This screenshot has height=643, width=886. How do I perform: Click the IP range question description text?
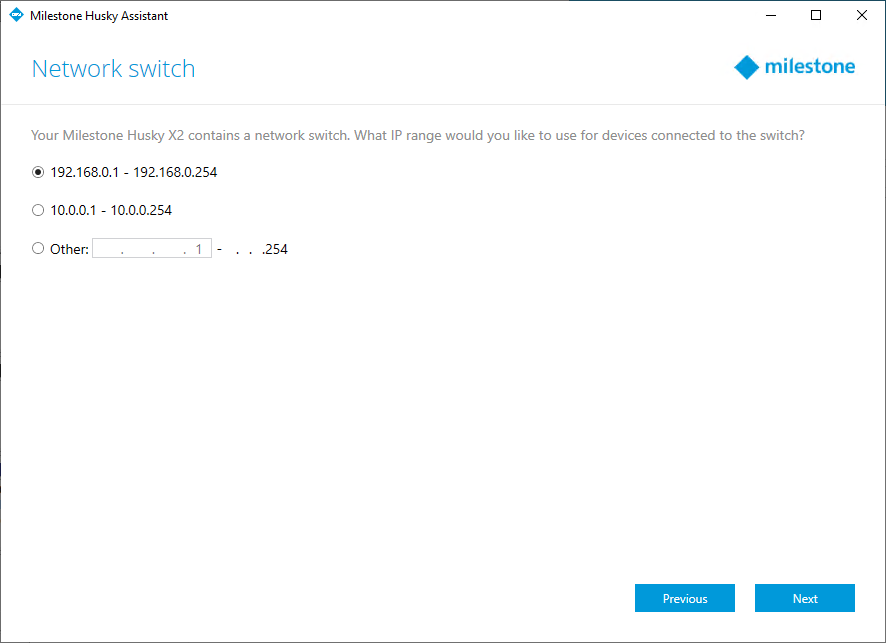pyautogui.click(x=418, y=135)
